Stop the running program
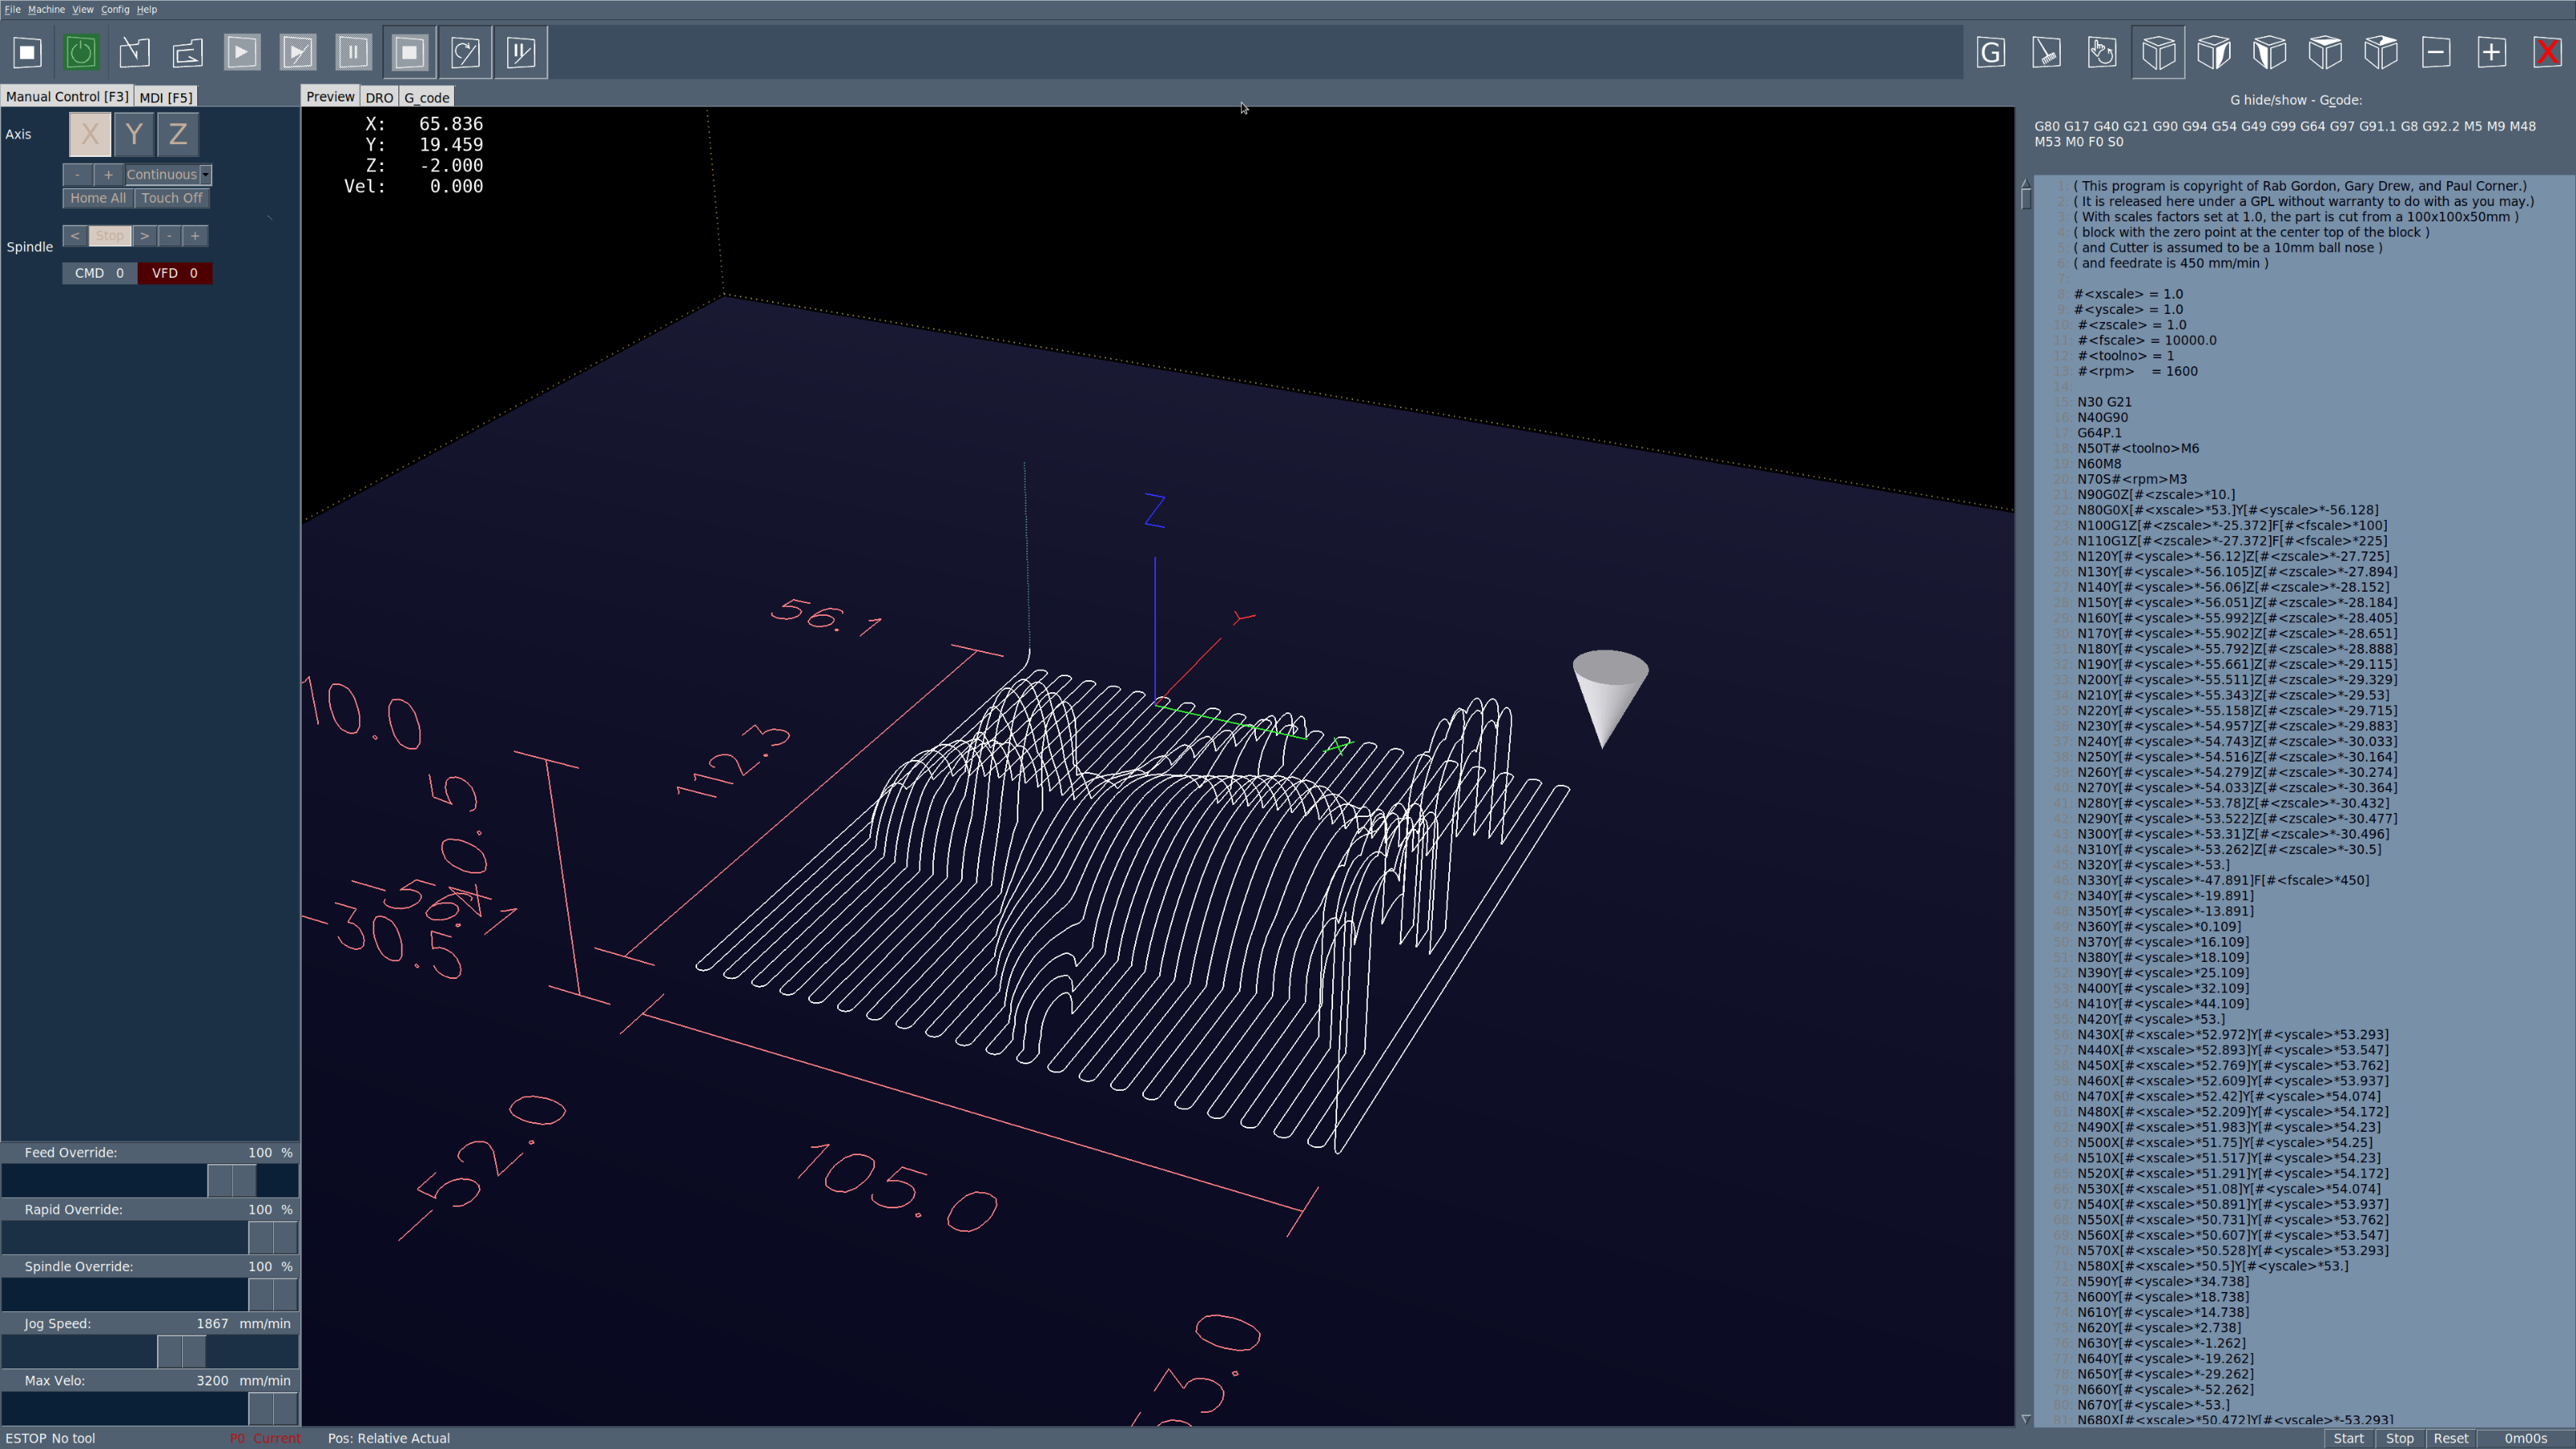Viewport: 2576px width, 1449px height. [409, 52]
